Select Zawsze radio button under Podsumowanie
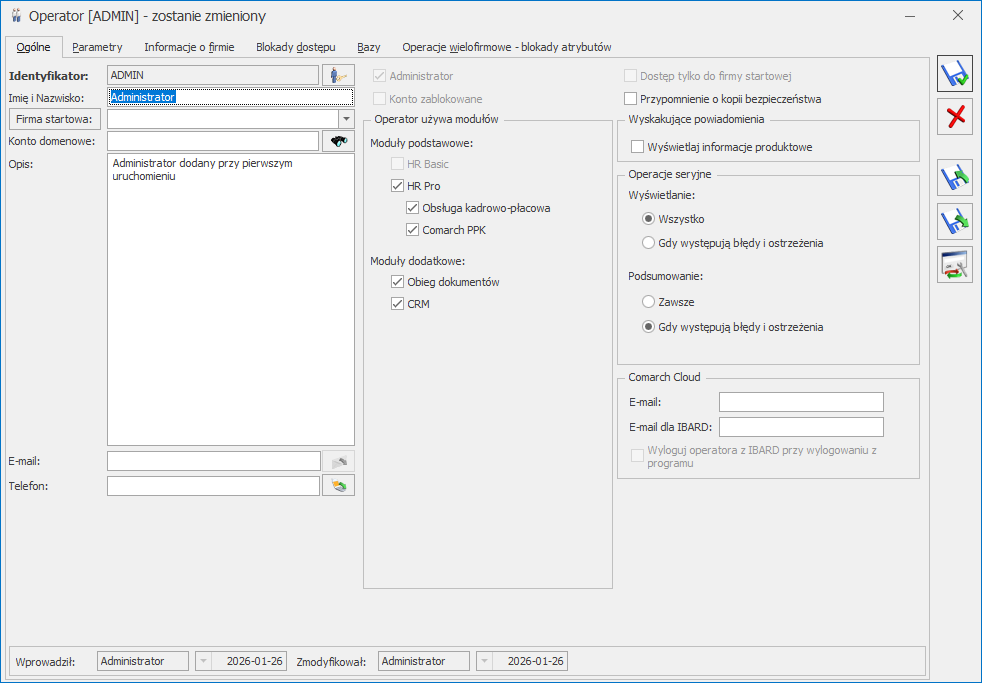Image resolution: width=982 pixels, height=683 pixels. point(649,301)
